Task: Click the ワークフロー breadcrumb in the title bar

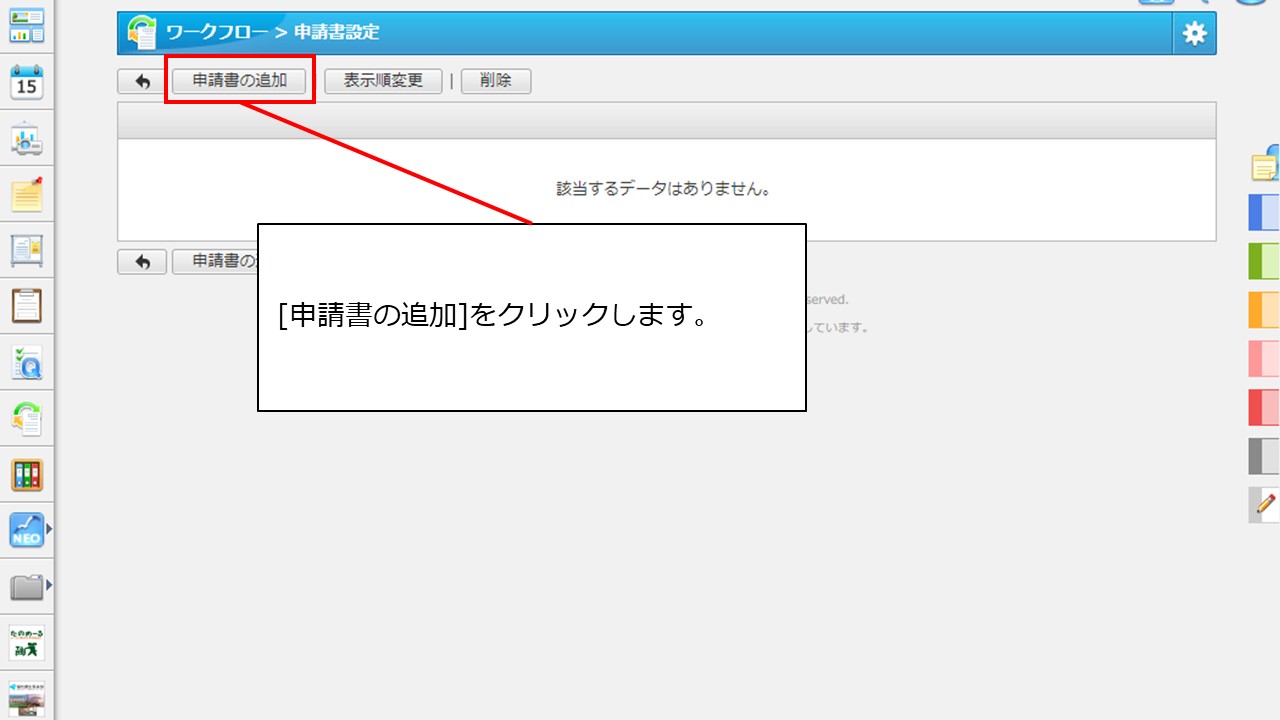Action: pyautogui.click(x=216, y=33)
